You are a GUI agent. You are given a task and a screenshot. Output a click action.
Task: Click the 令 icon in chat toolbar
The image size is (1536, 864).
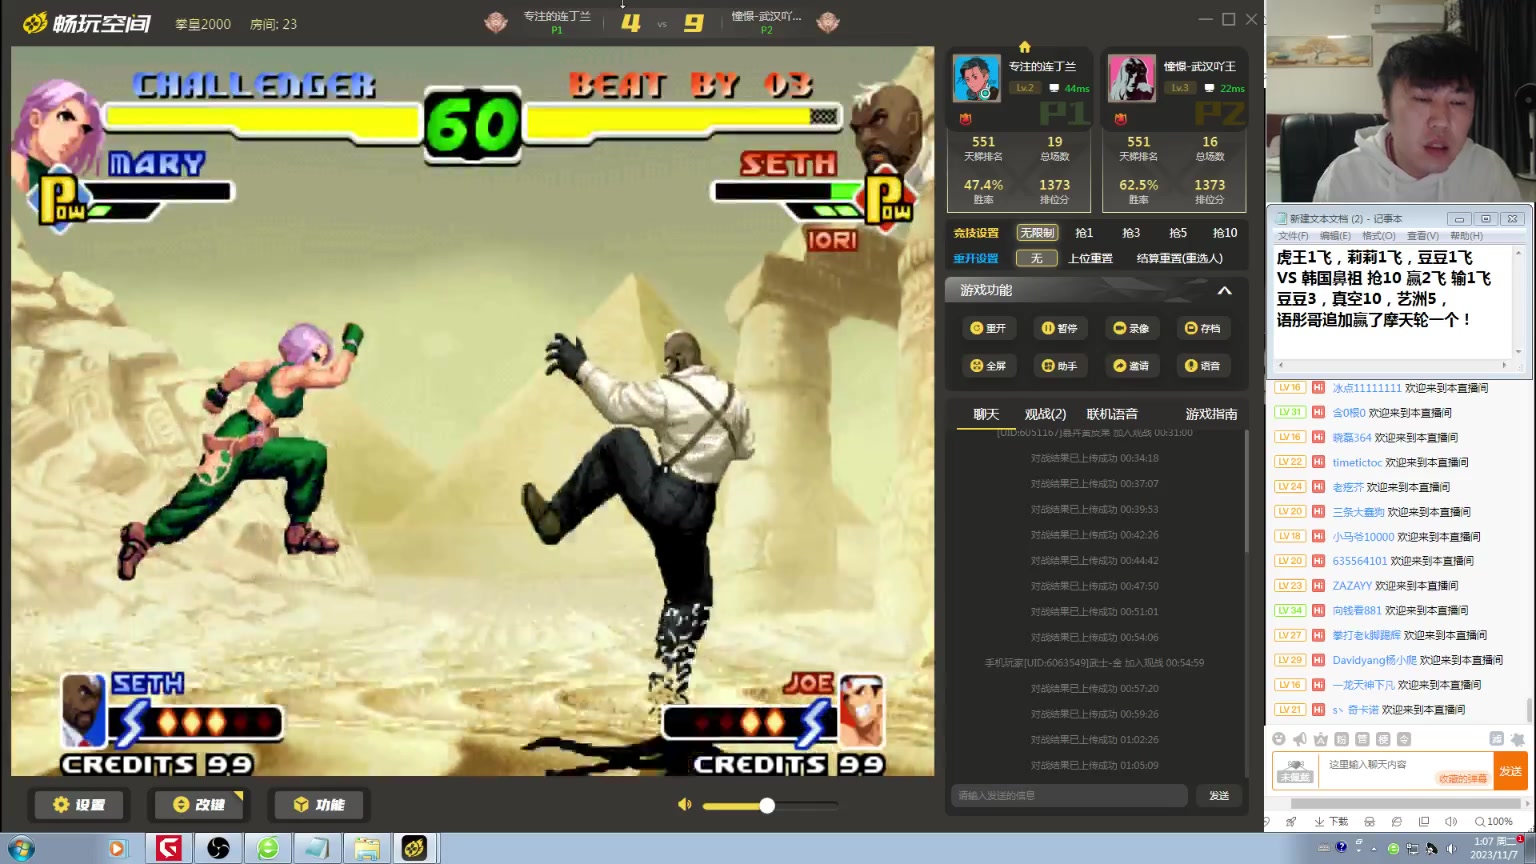coord(1404,739)
